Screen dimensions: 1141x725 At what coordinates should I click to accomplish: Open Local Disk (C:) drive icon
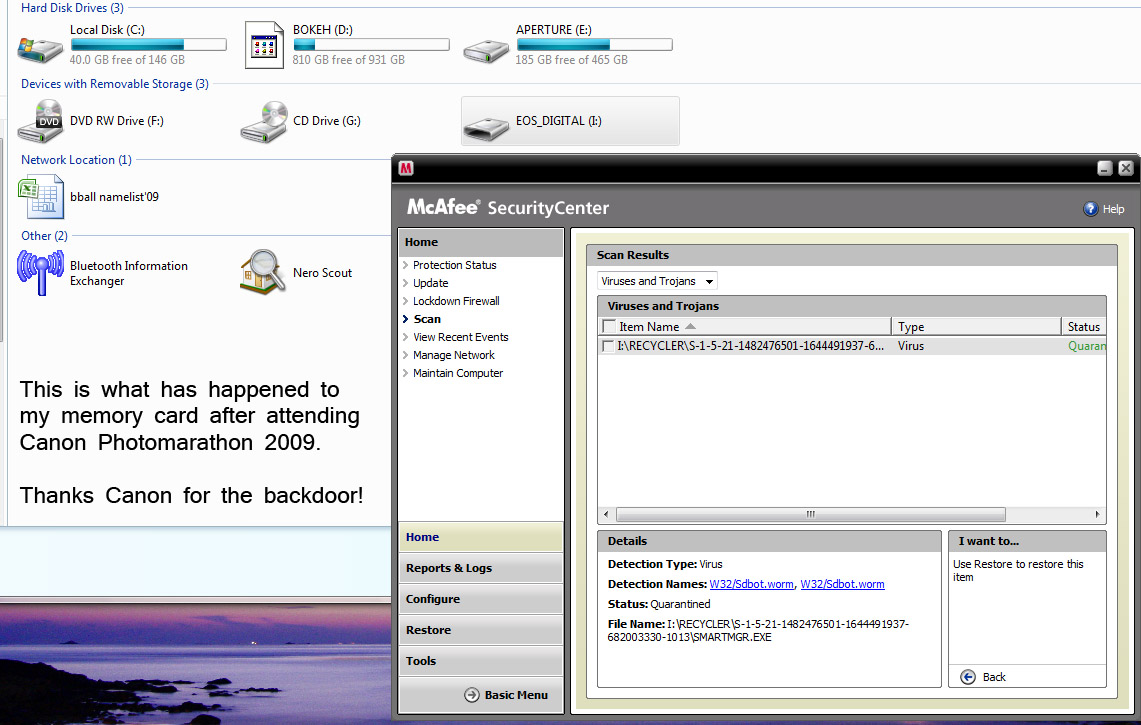[40, 49]
